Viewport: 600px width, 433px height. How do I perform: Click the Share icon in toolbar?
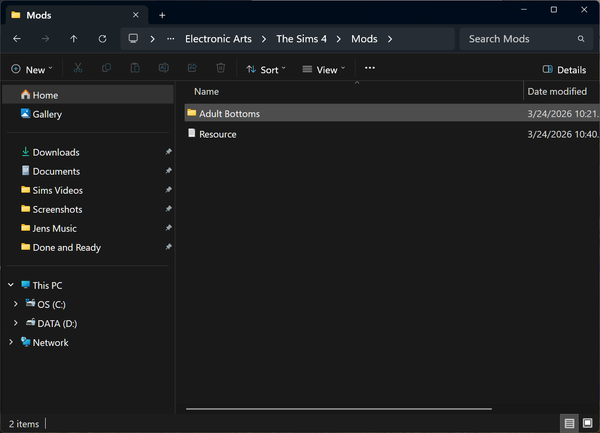pos(192,69)
